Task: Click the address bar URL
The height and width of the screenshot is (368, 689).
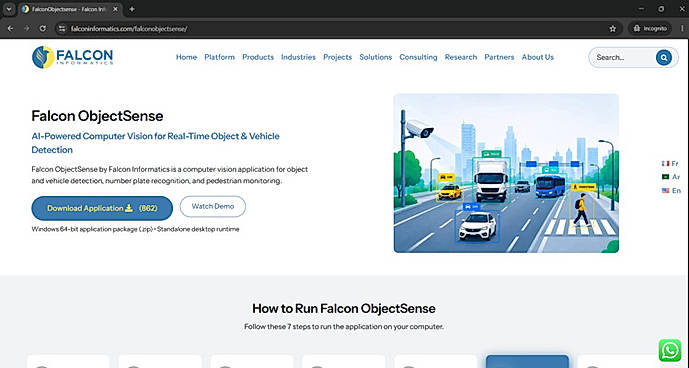Action: (x=129, y=29)
